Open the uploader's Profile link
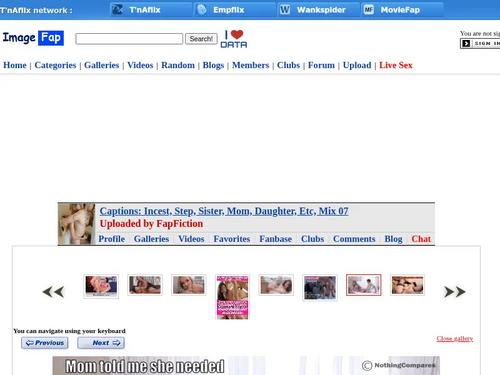This screenshot has width=500, height=375. coord(112,239)
